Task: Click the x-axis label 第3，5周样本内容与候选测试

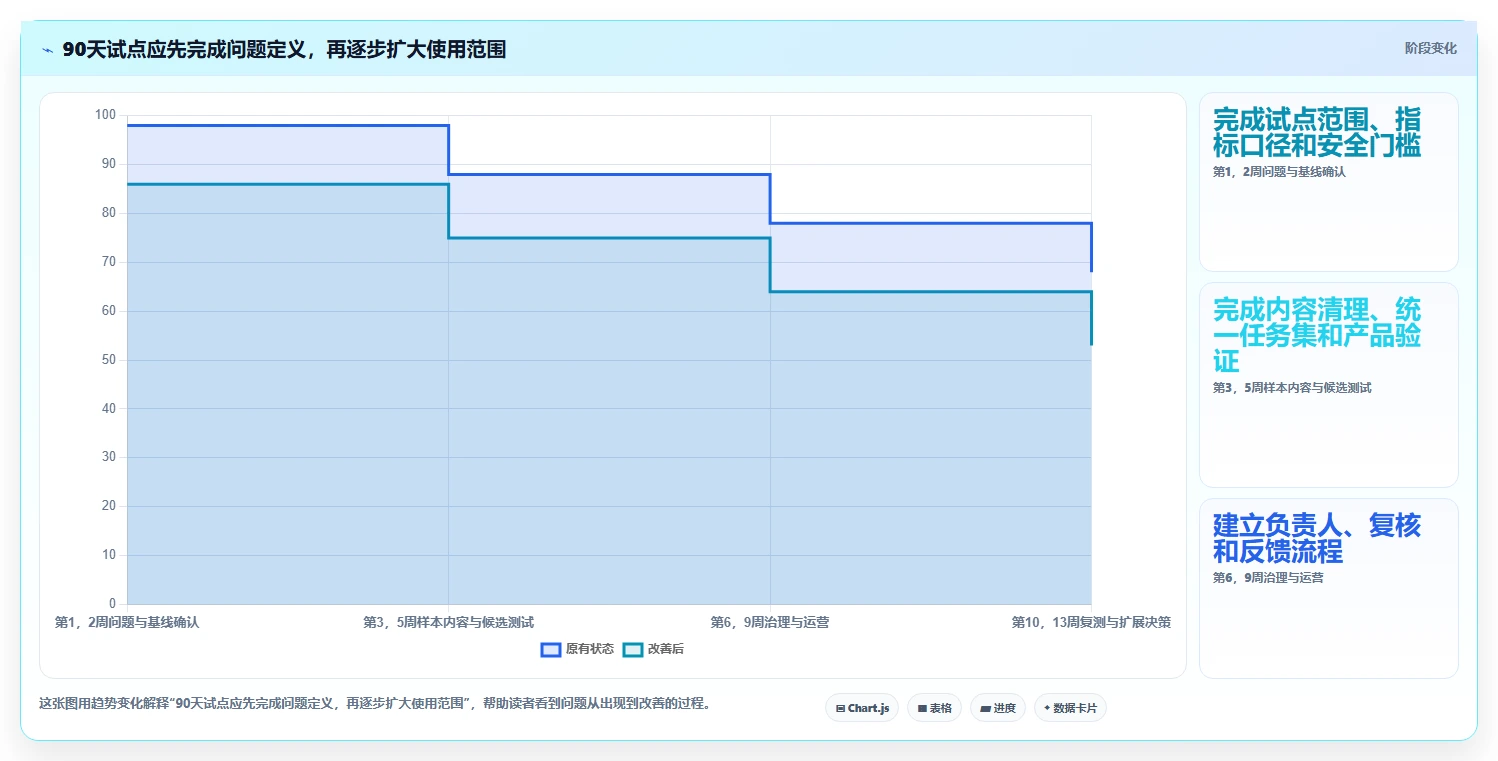Action: coord(448,622)
